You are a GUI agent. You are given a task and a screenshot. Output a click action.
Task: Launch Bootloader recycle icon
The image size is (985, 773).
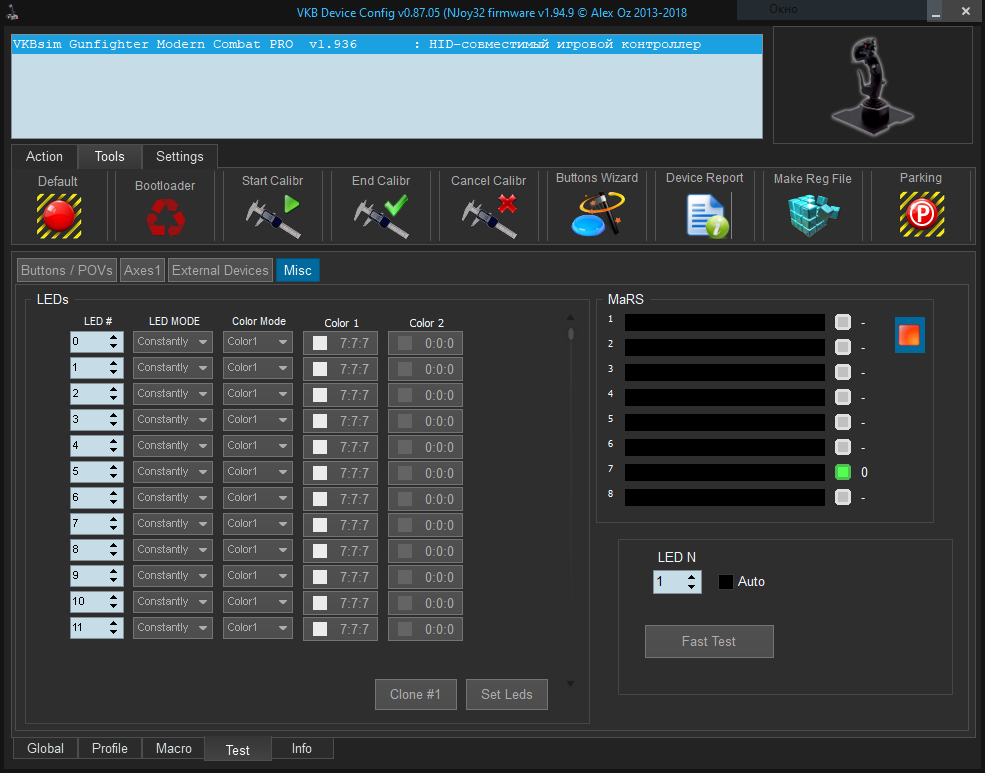pos(166,217)
